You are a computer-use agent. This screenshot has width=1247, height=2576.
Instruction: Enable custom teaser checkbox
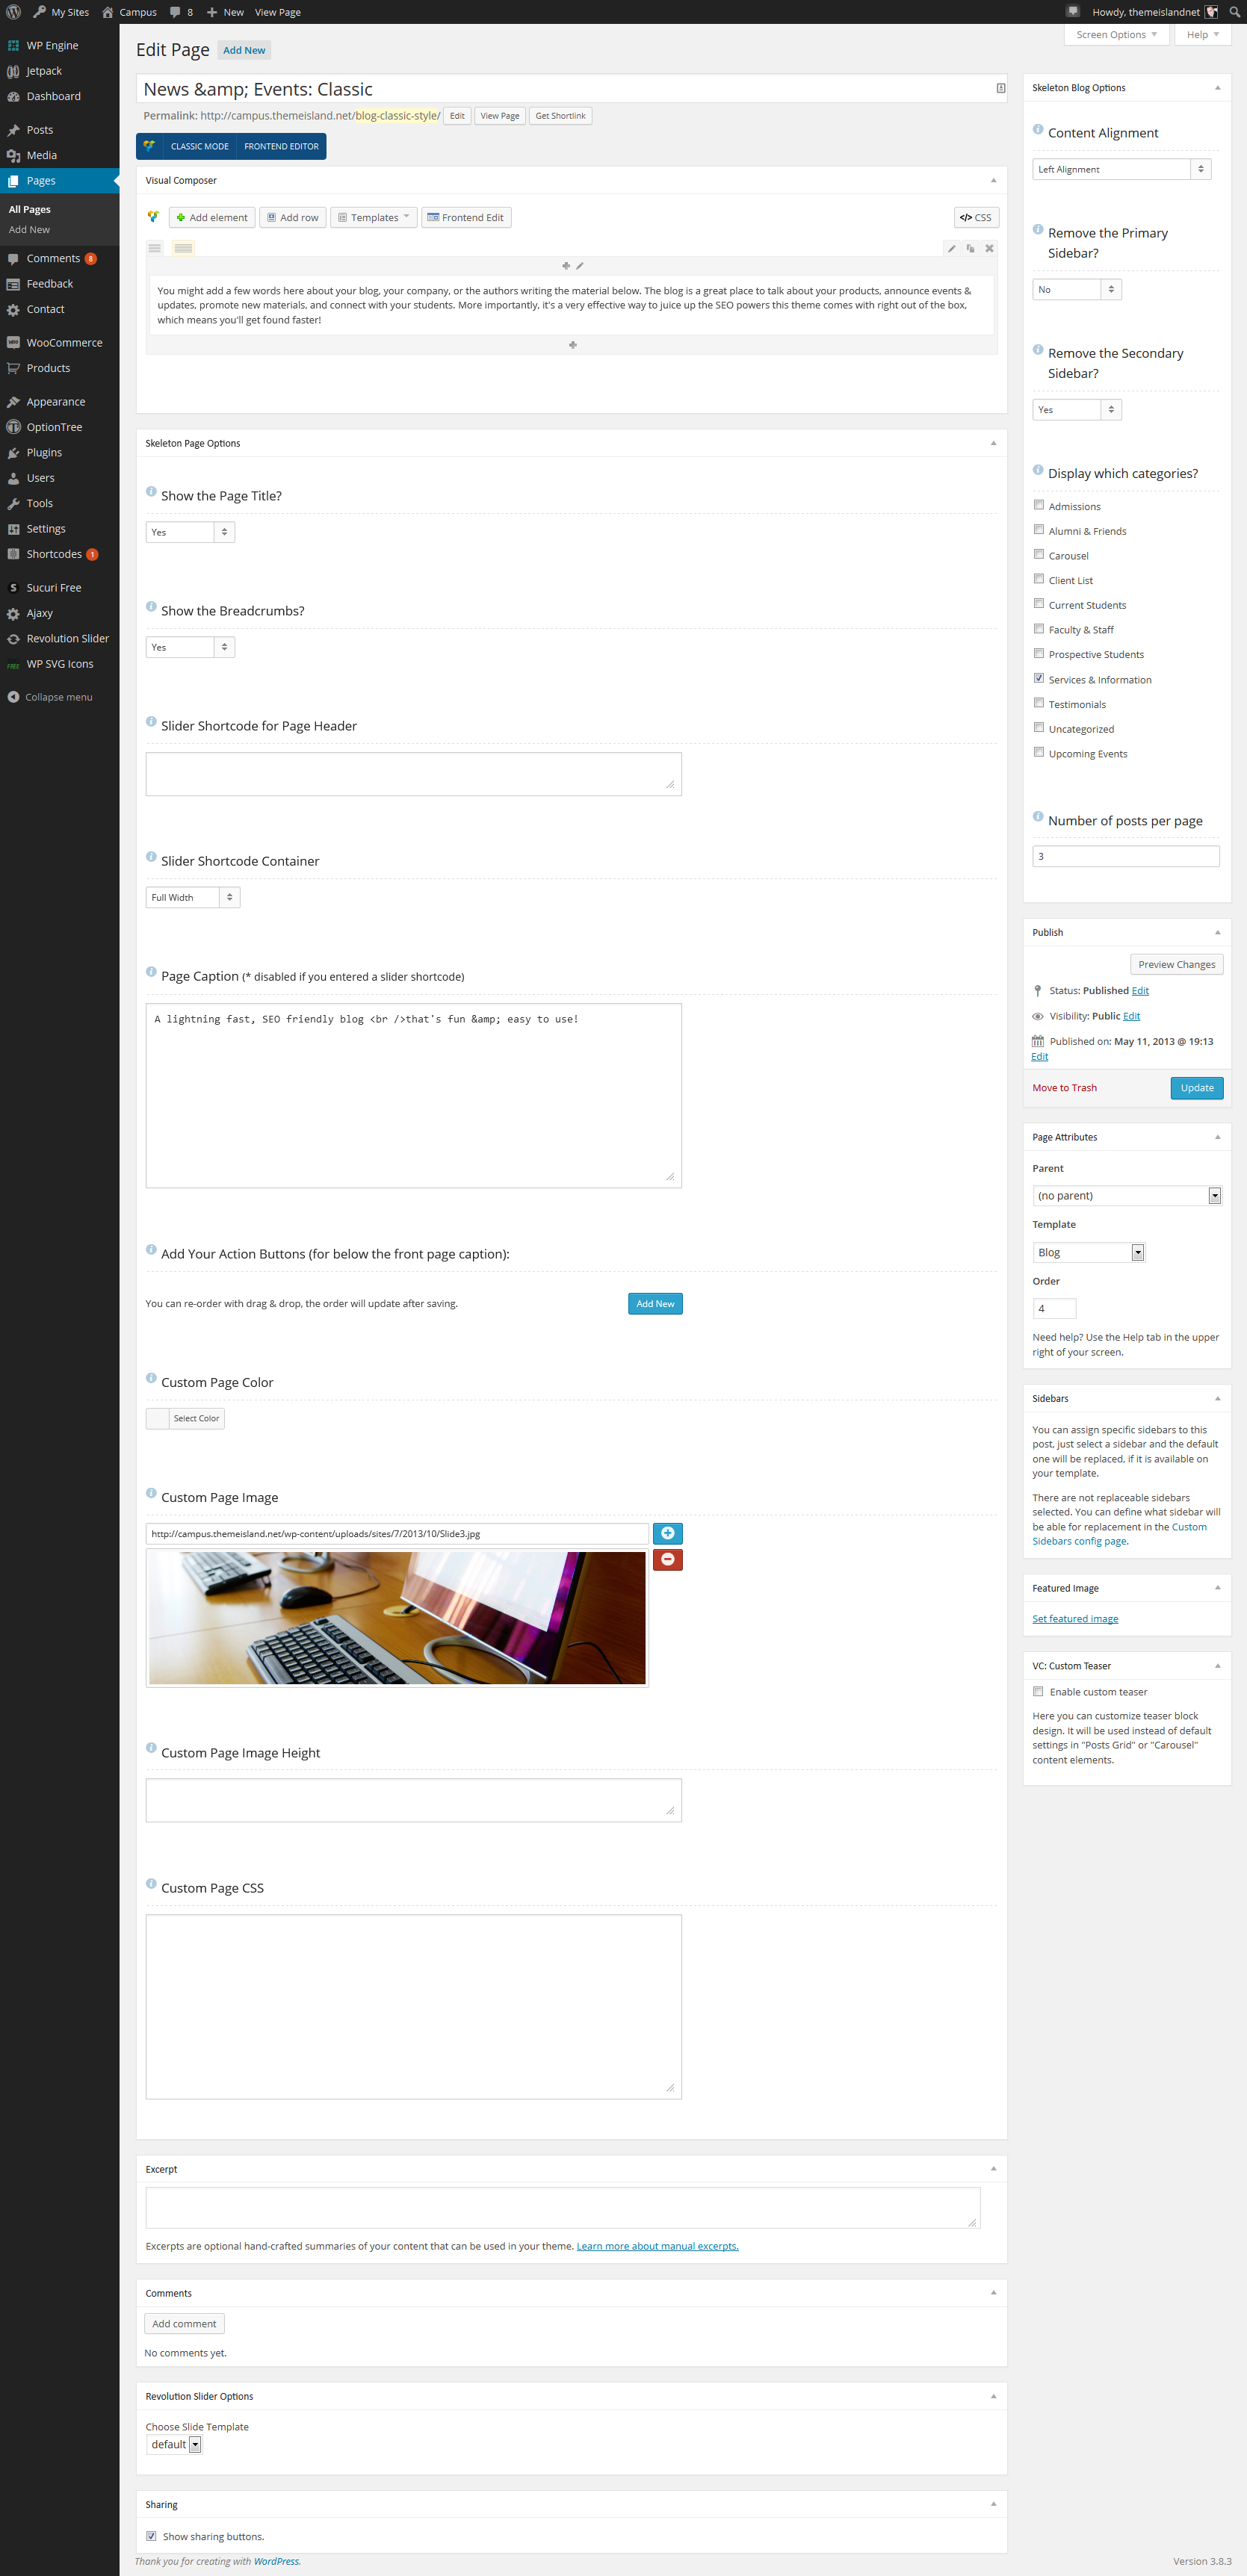click(1038, 1692)
